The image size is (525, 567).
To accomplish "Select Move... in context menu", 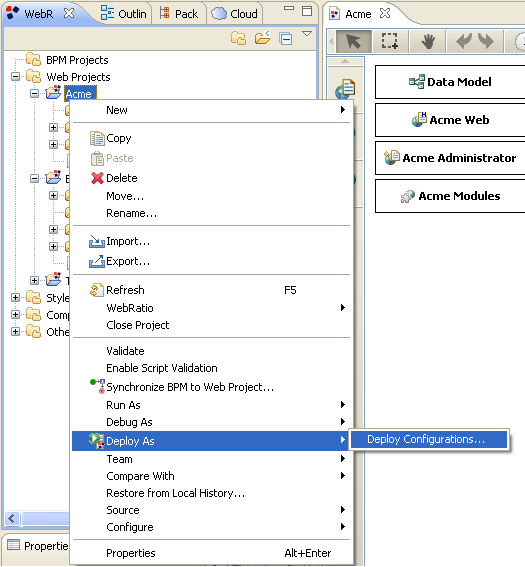I will (x=212, y=196).
